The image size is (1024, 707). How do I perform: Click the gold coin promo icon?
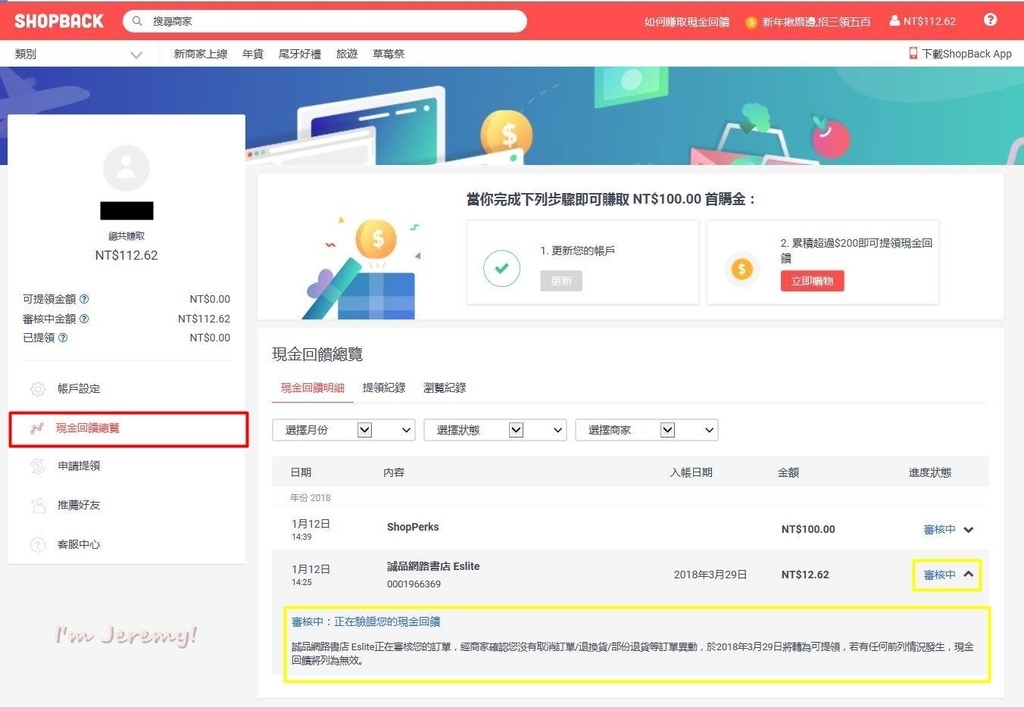751,22
